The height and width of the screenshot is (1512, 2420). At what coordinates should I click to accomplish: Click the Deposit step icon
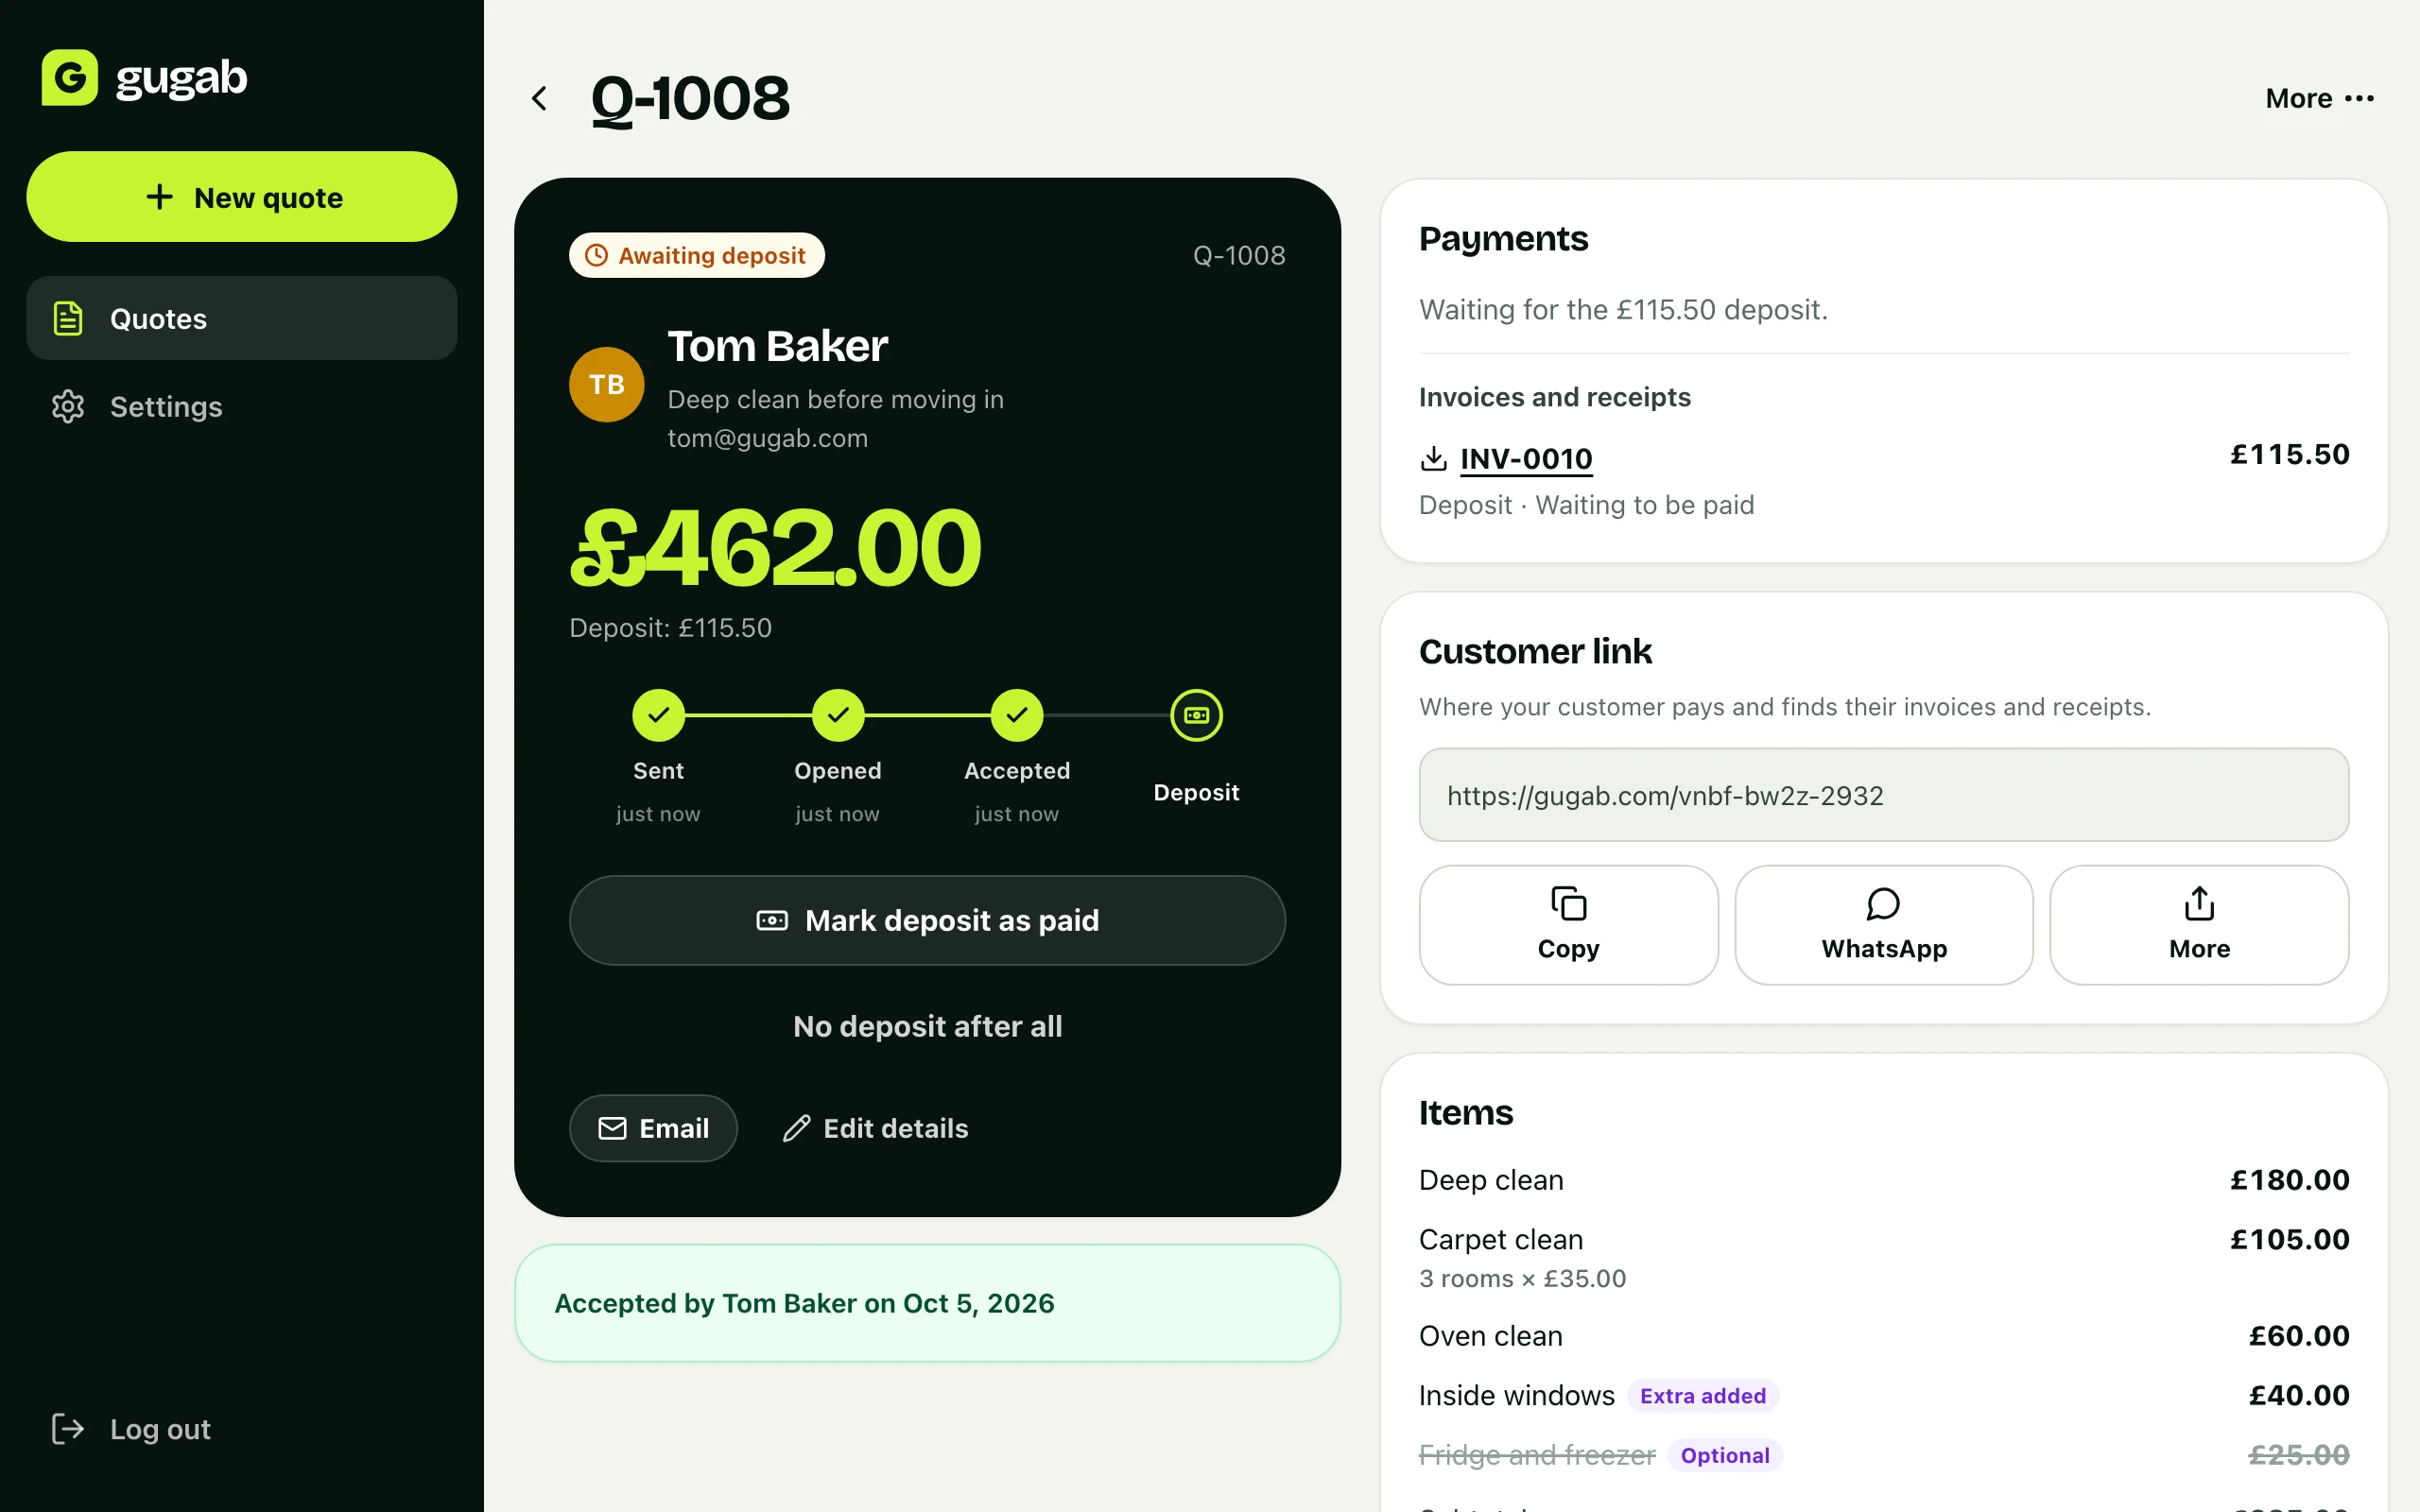point(1196,715)
